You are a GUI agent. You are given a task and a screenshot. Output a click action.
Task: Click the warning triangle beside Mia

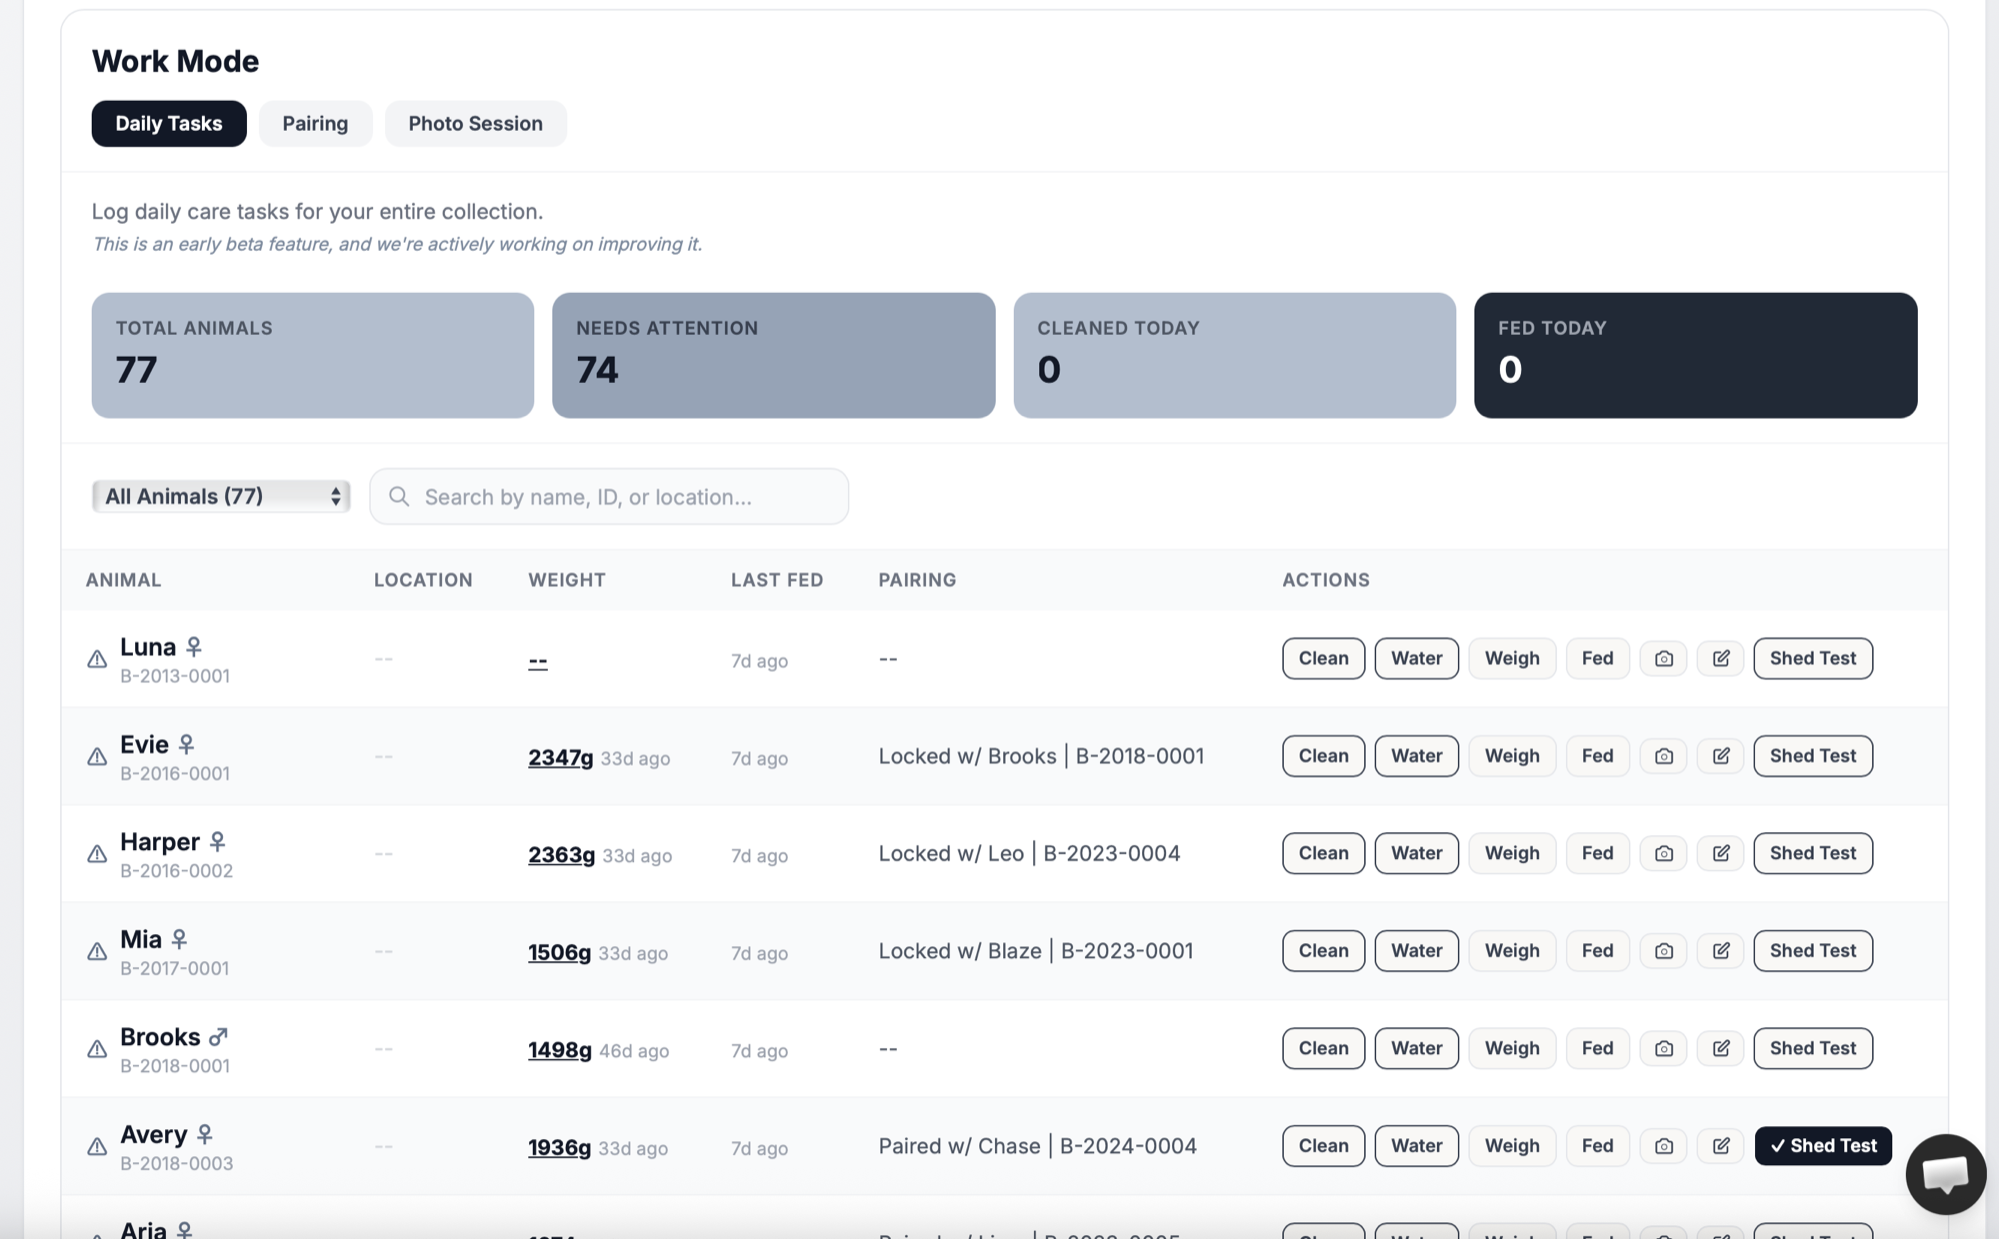(96, 951)
